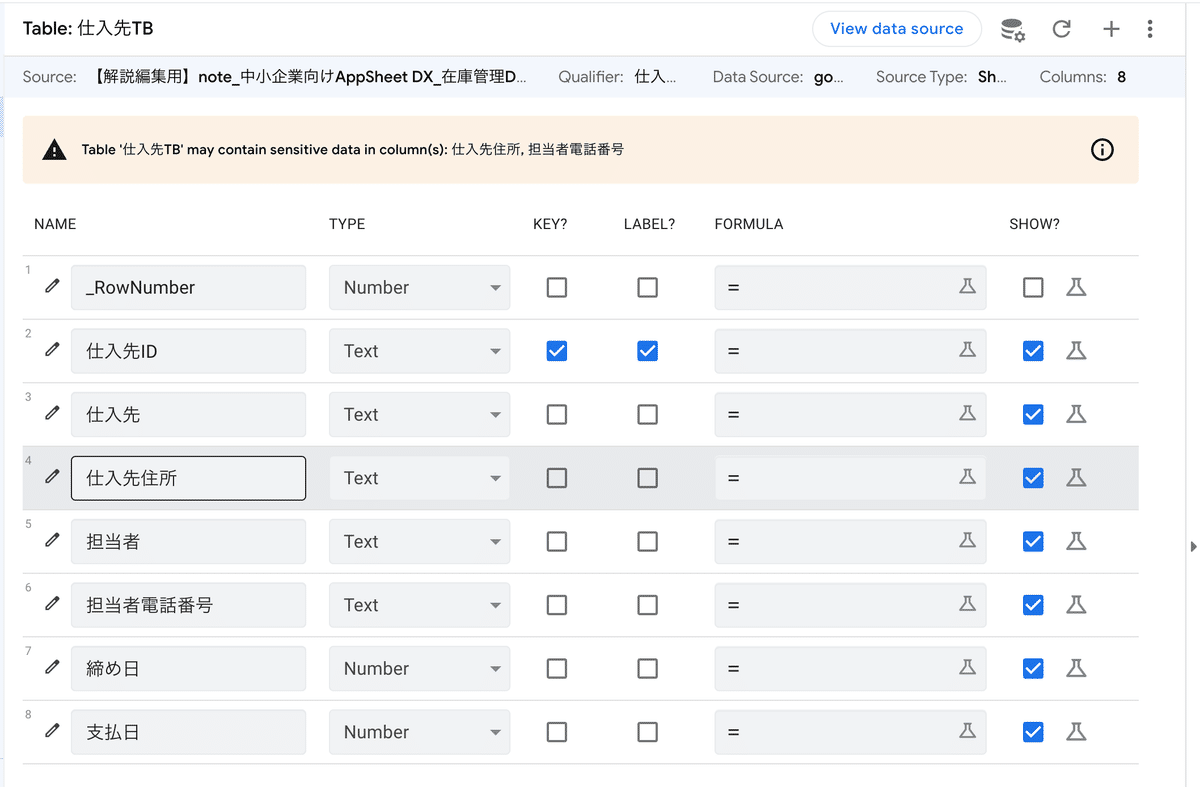1200x787 pixels.
Task: Click the info icon in sensitive data warning
Action: pyautogui.click(x=1102, y=150)
